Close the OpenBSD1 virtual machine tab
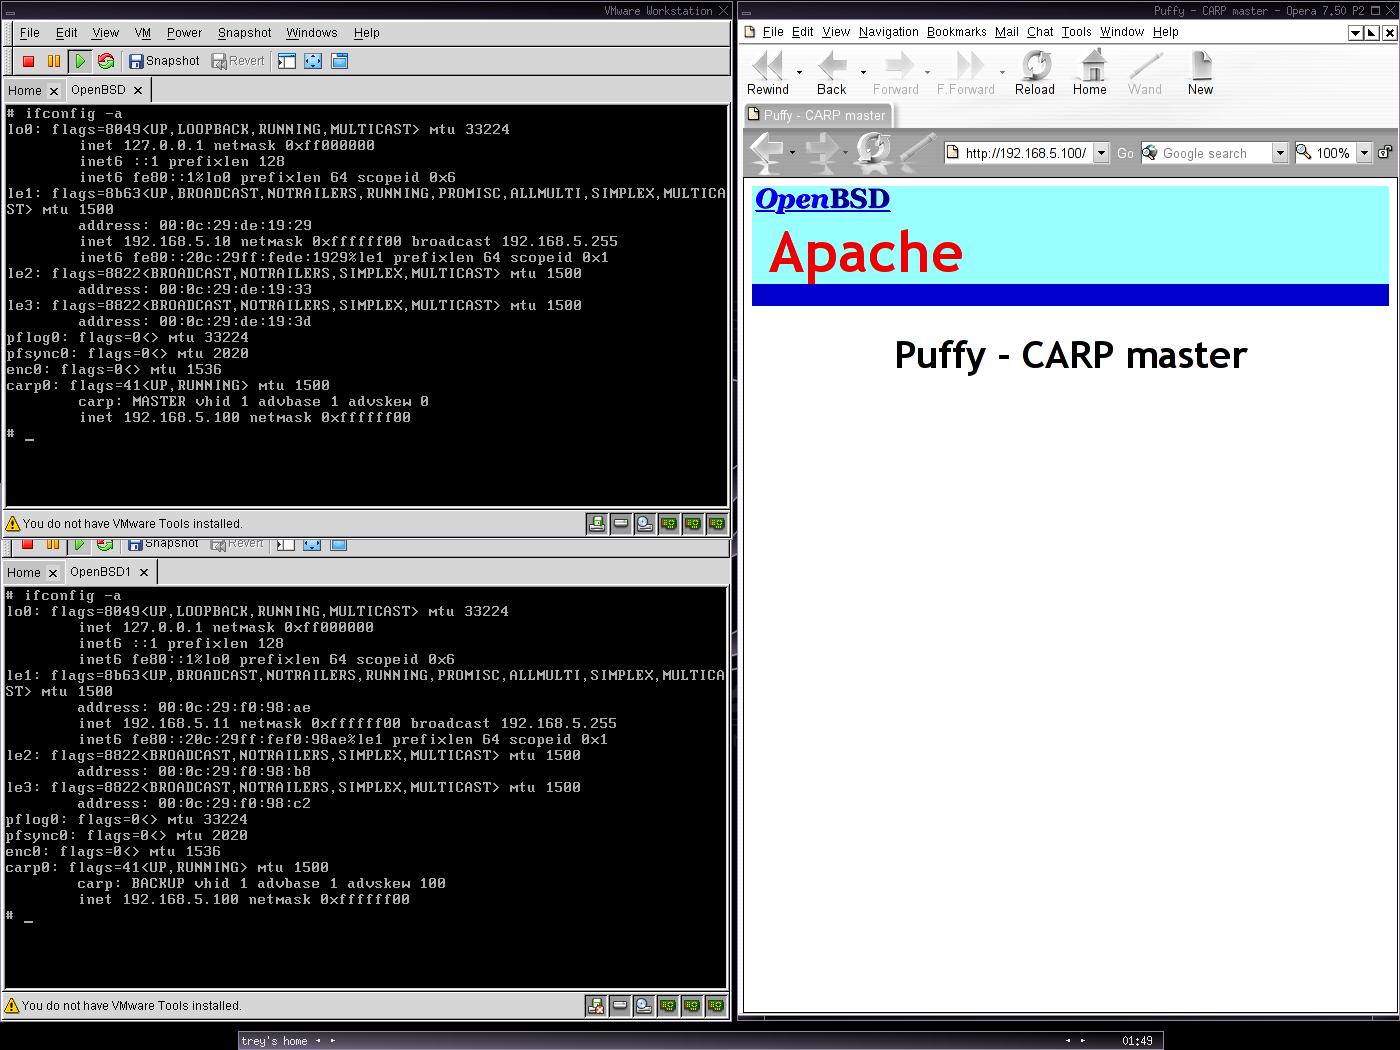 pyautogui.click(x=144, y=573)
